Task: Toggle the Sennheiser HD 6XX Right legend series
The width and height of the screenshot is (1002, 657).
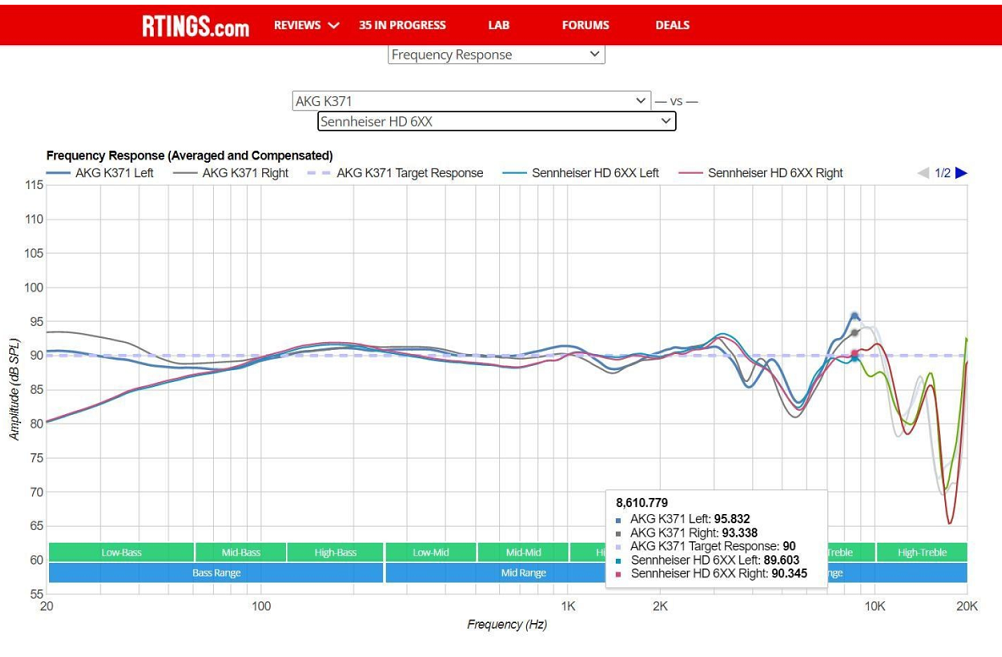Action: [760, 173]
